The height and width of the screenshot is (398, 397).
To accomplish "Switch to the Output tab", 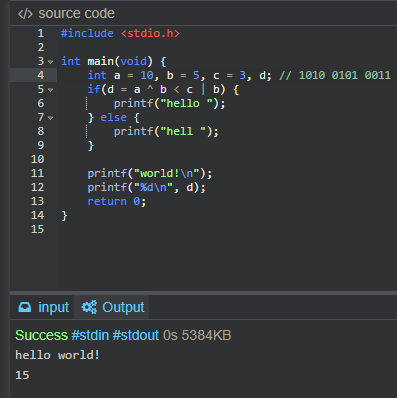I will [113, 307].
